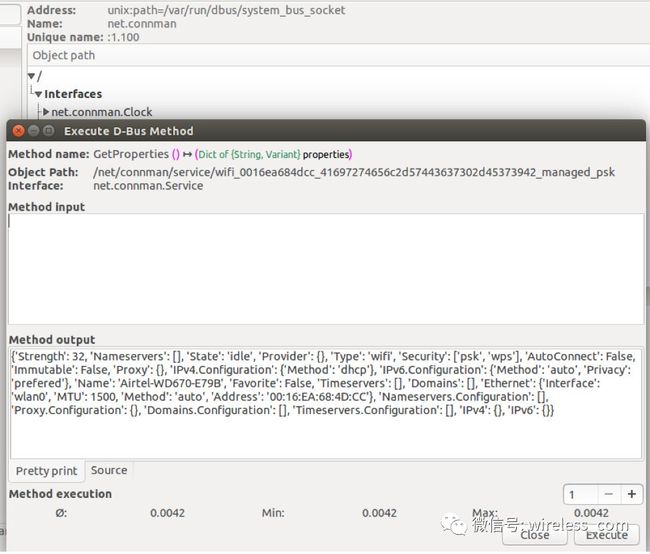Click the Close button
This screenshot has width=650, height=554.
click(535, 535)
